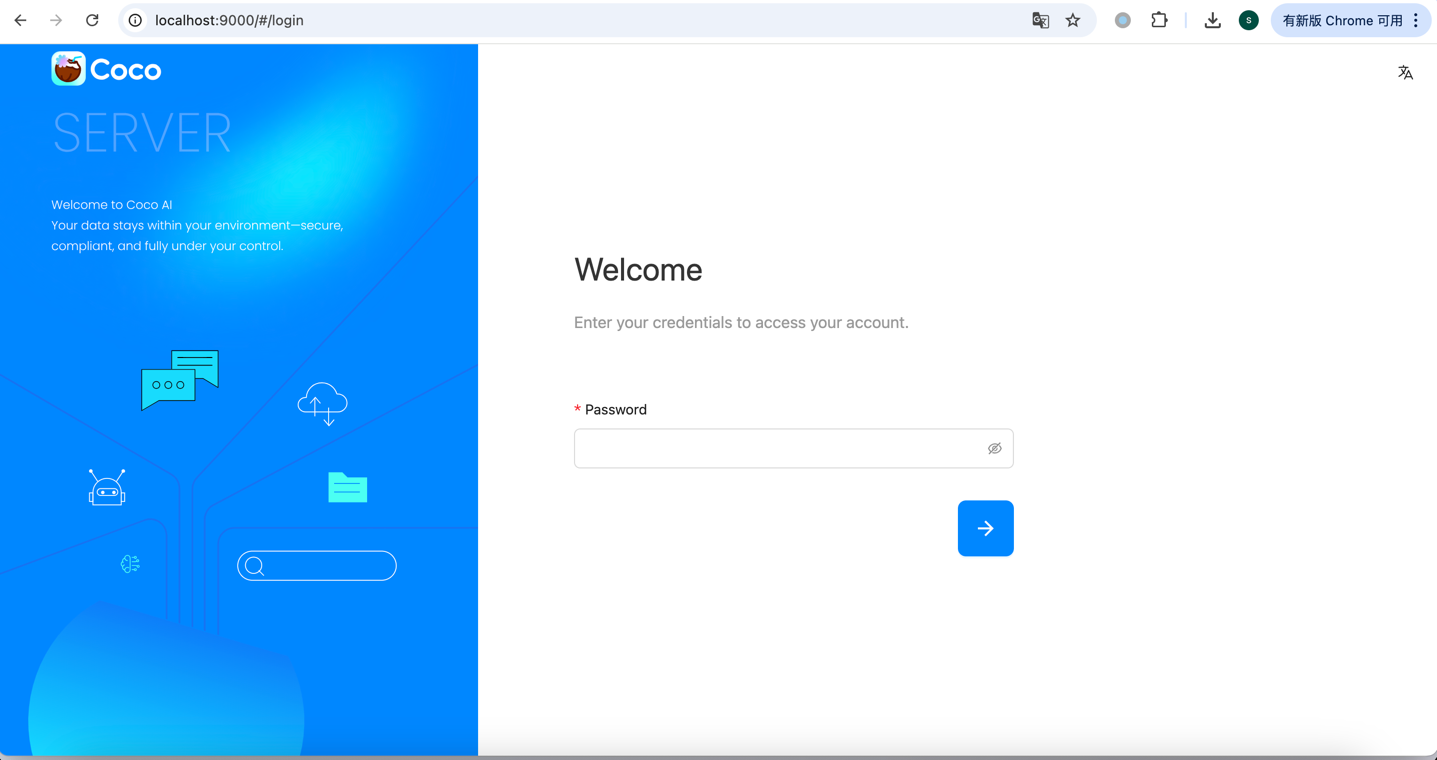
Task: Open Chrome three-dot menu
Action: click(1416, 20)
